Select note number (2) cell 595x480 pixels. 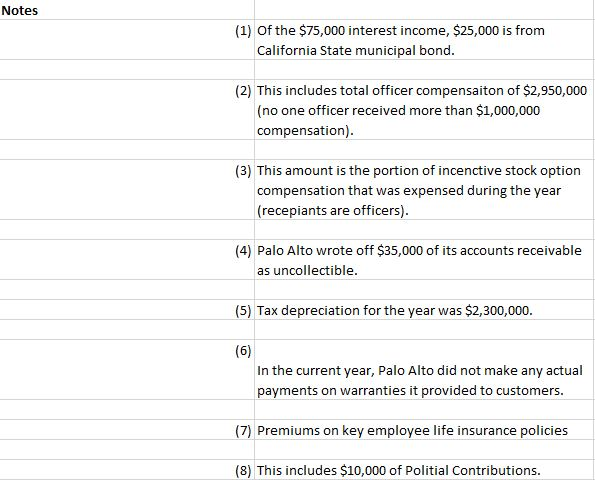pos(127,110)
